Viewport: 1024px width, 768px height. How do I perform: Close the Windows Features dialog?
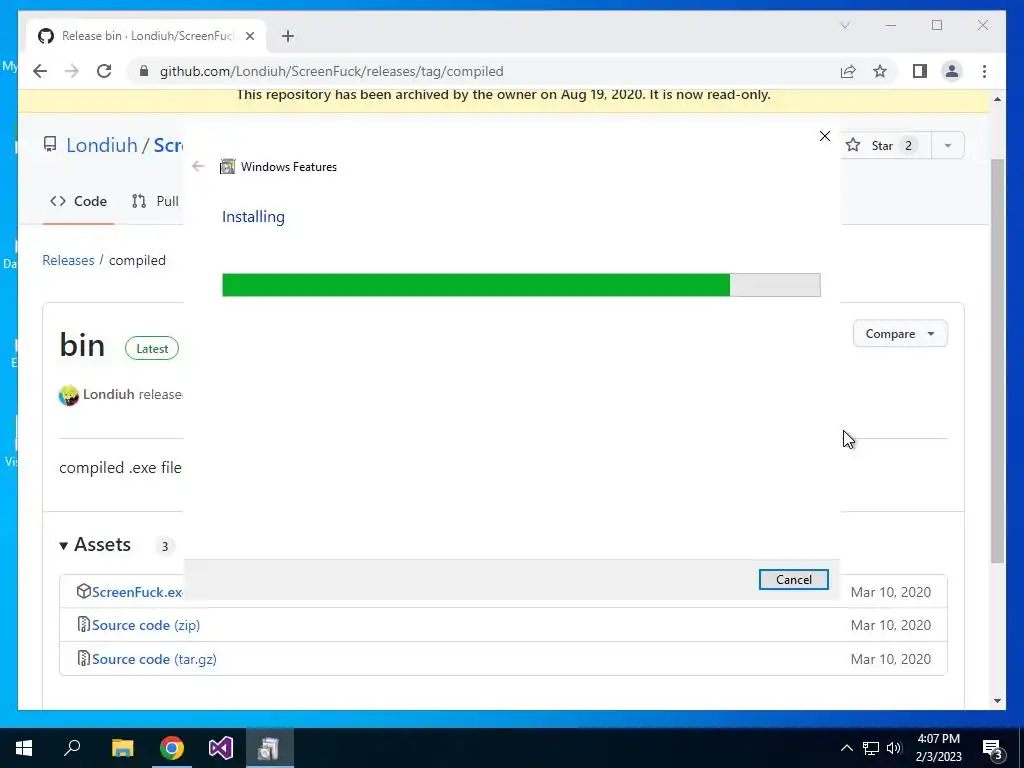825,136
